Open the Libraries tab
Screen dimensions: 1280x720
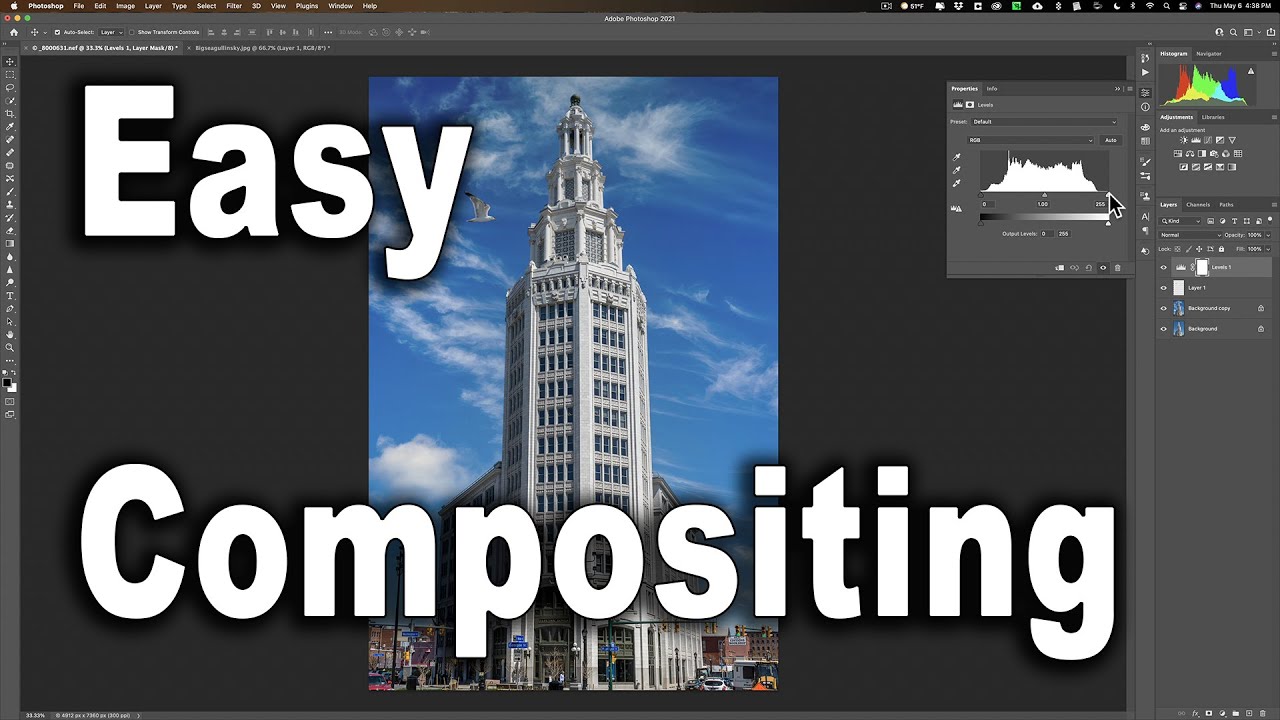[x=1213, y=117]
